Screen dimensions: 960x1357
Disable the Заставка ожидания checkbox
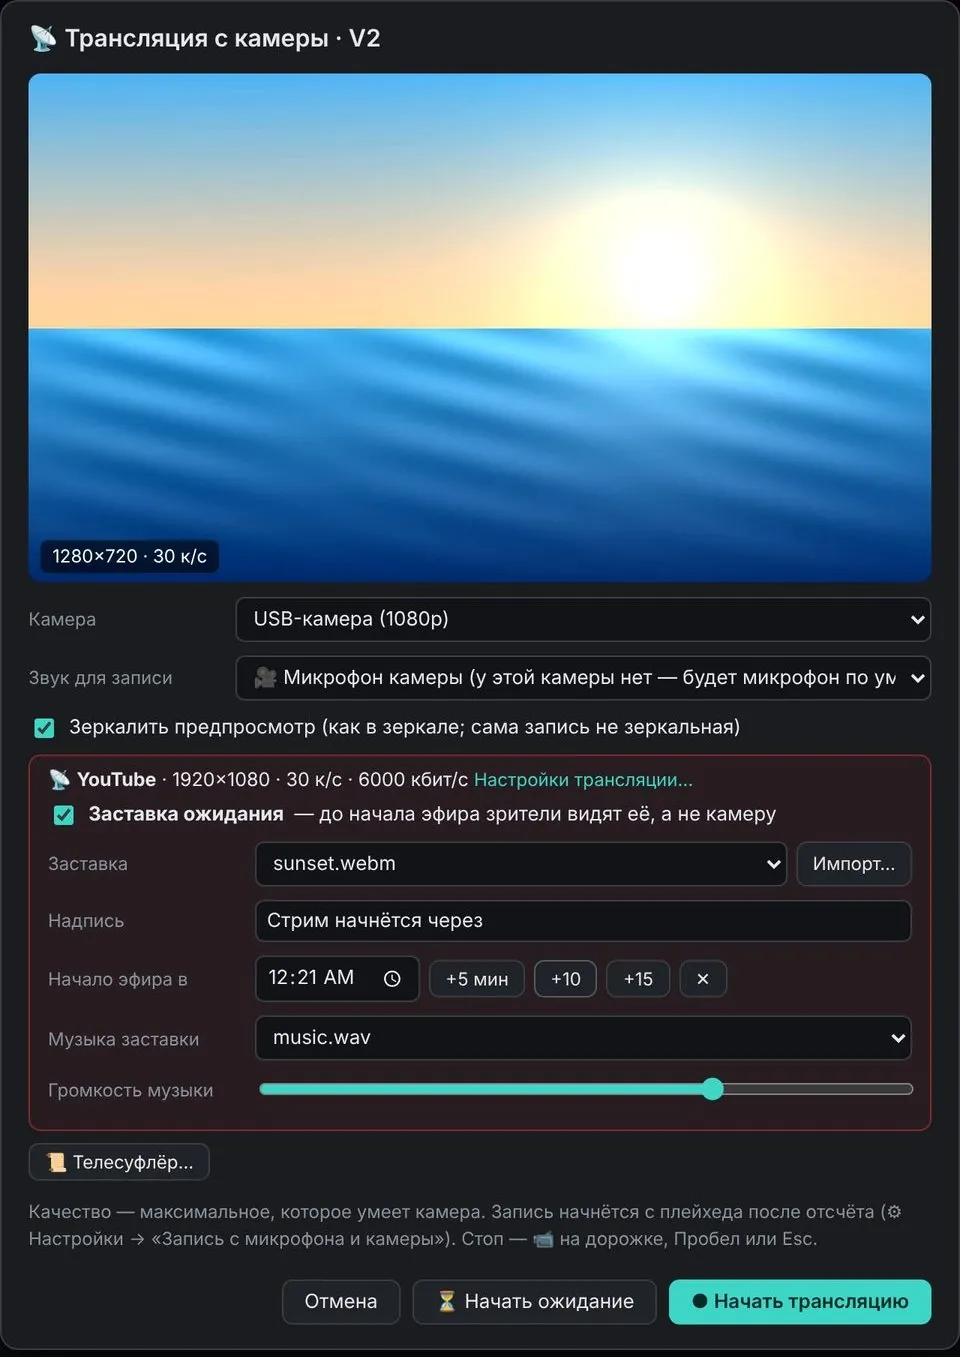click(64, 815)
